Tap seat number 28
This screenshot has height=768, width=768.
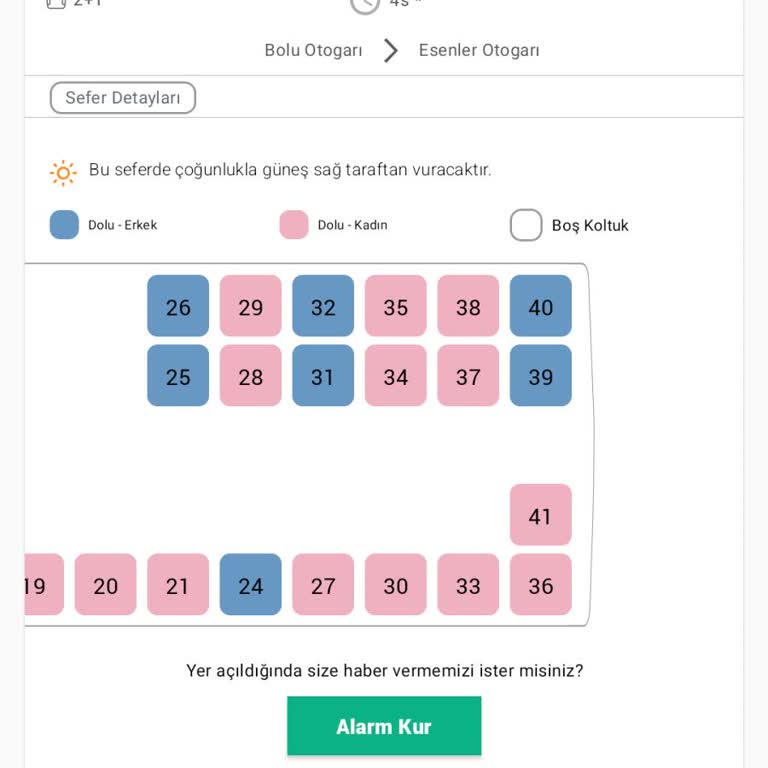250,376
